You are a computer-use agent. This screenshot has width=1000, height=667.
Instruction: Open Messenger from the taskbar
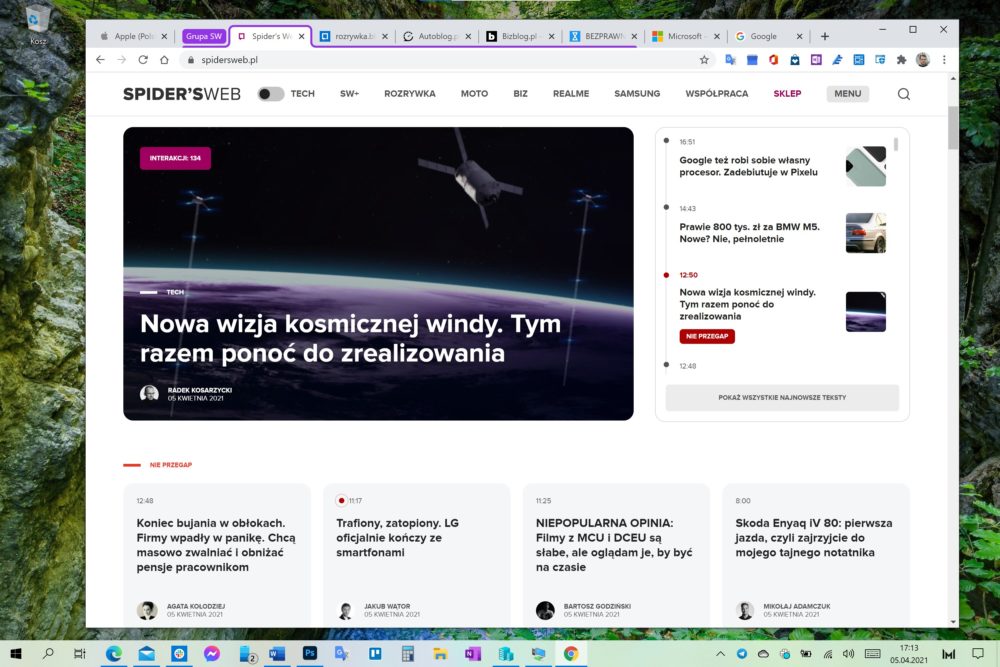pos(212,654)
